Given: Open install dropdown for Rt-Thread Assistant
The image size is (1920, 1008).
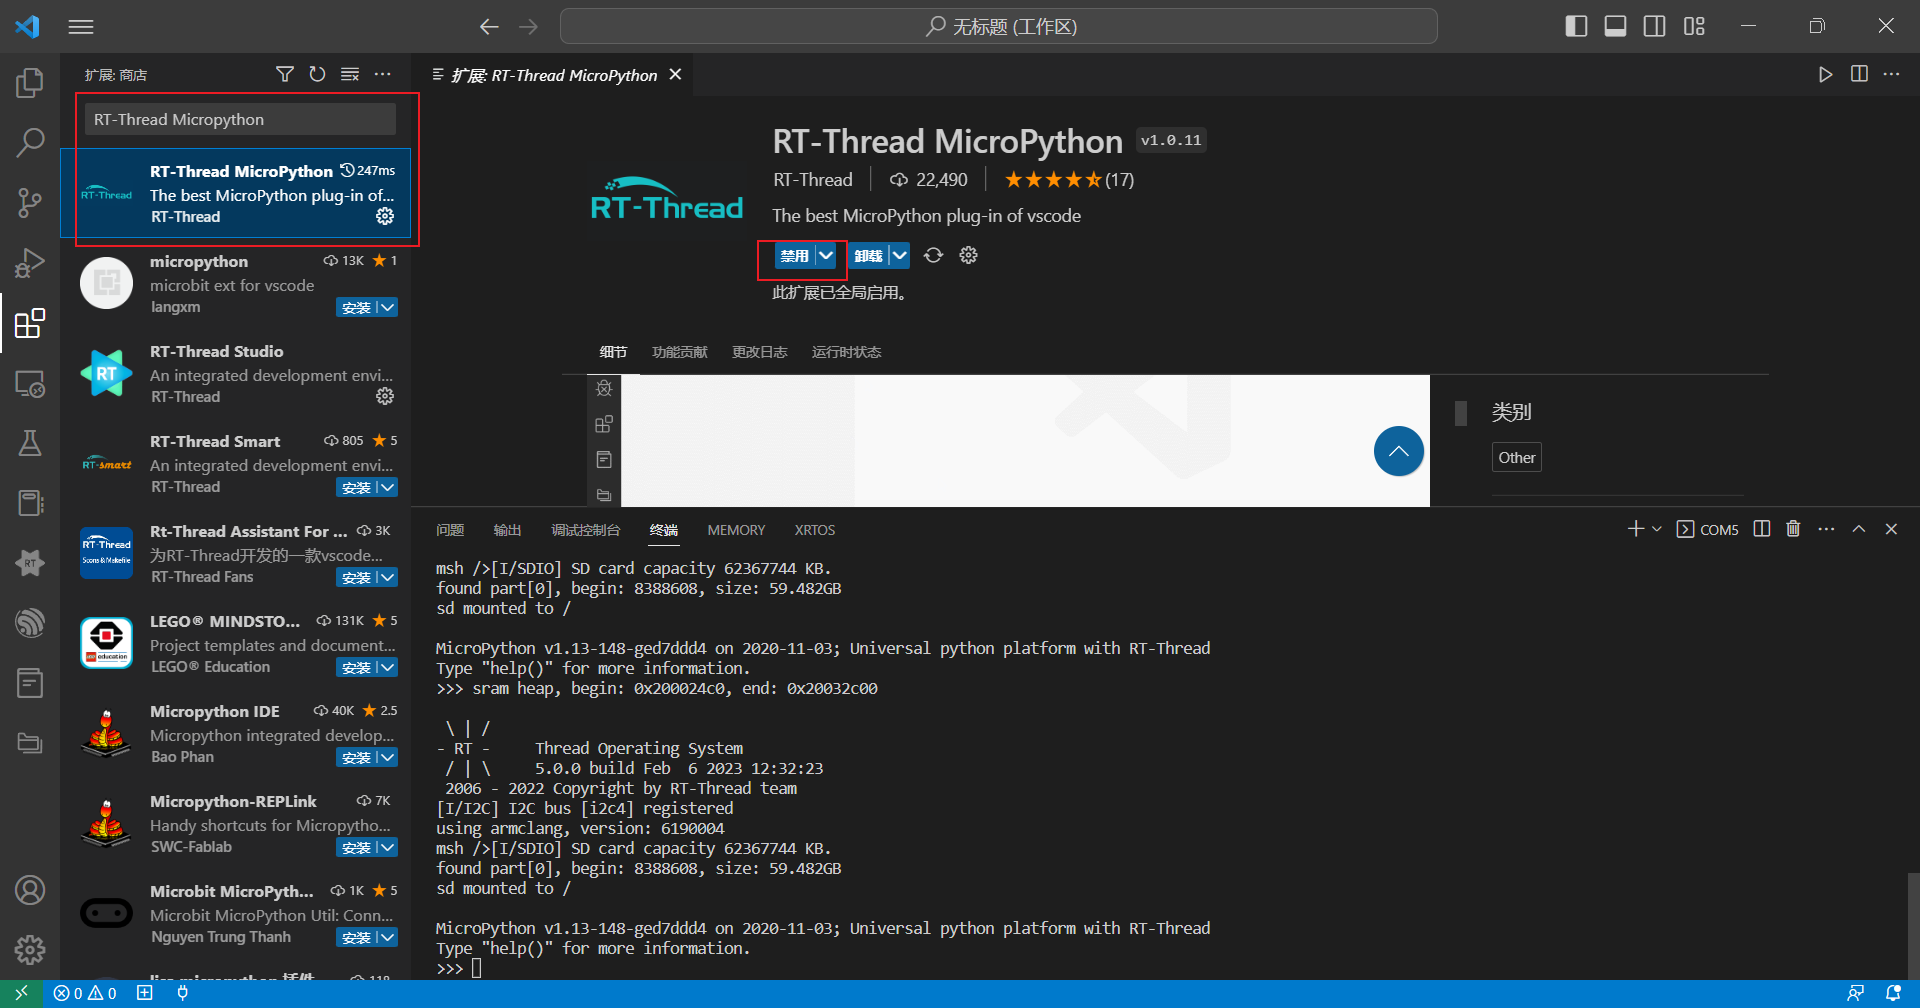Looking at the screenshot, I should tap(387, 577).
